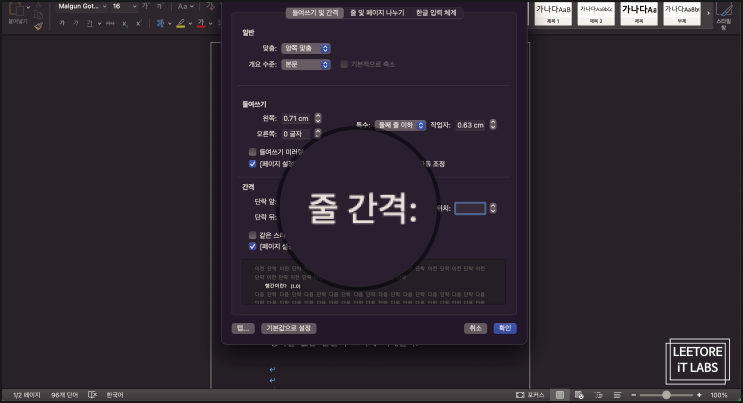The width and height of the screenshot is (743, 403).
Task: Click the yellow Text Highlight pen icon
Action: coord(181,23)
